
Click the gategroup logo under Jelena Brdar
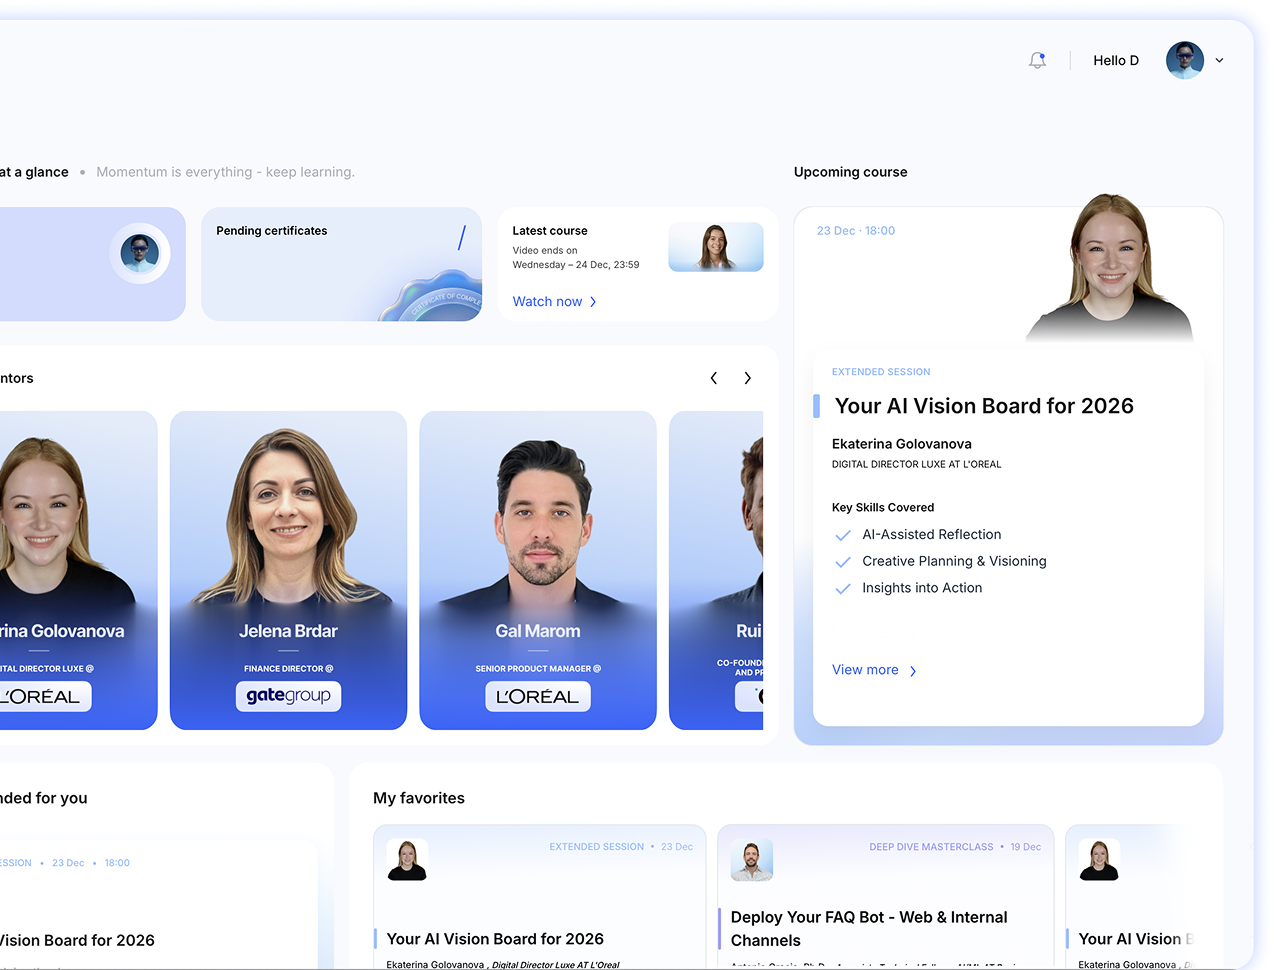click(288, 696)
